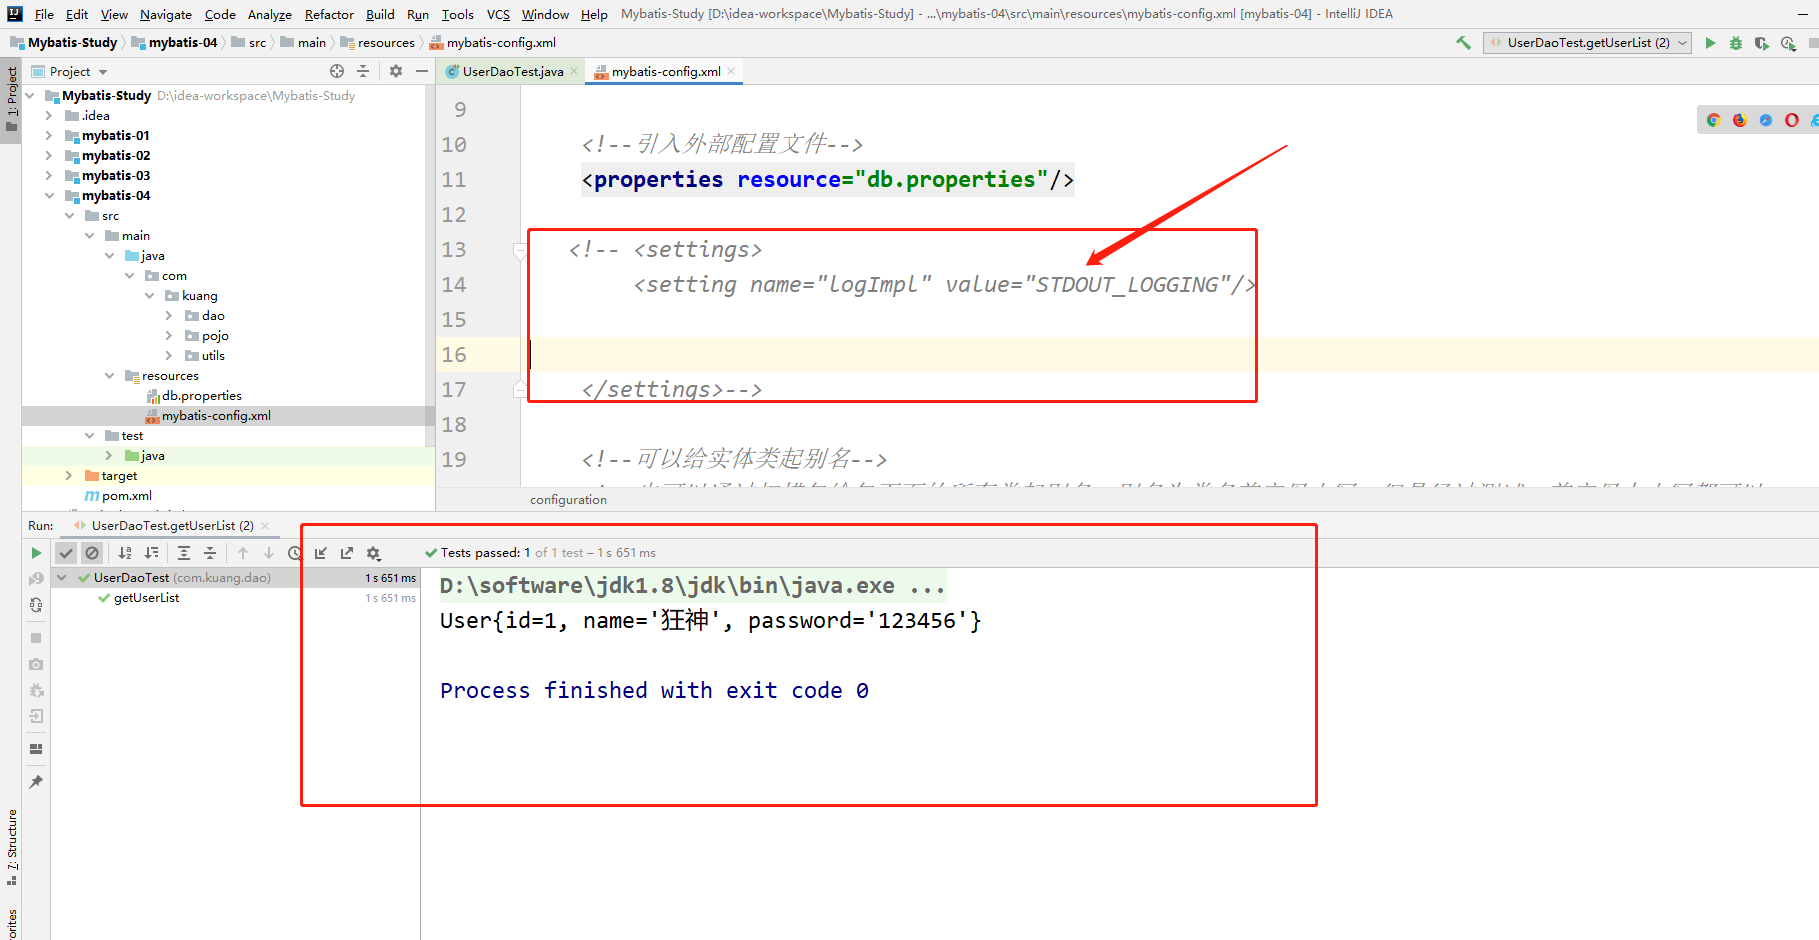Viewport: 1819px width, 940px height.
Task: Select getUserList test result
Action: pyautogui.click(x=146, y=598)
